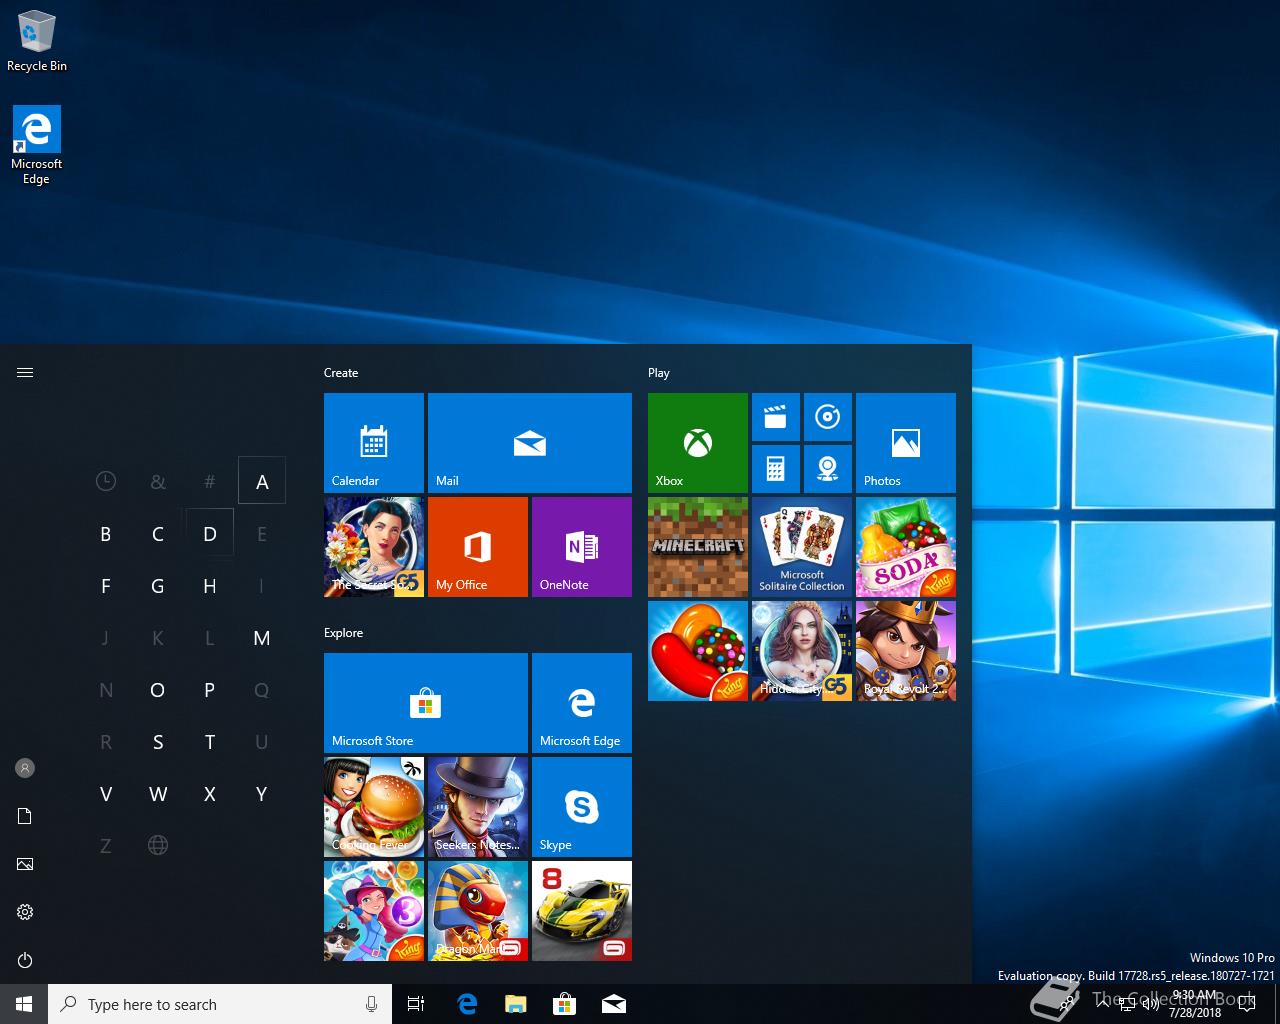This screenshot has width=1280, height=1024.
Task: Jump to letter C in app list
Action: point(158,534)
